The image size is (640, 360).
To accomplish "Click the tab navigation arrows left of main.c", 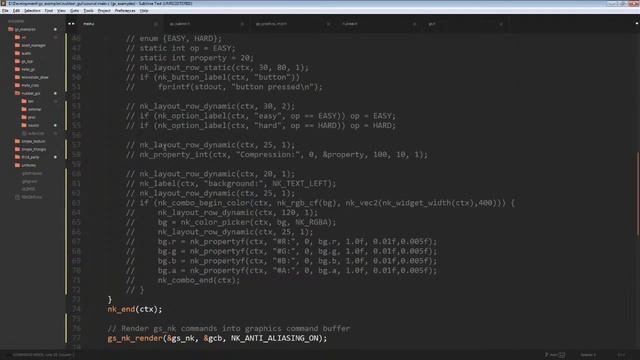I will point(71,24).
